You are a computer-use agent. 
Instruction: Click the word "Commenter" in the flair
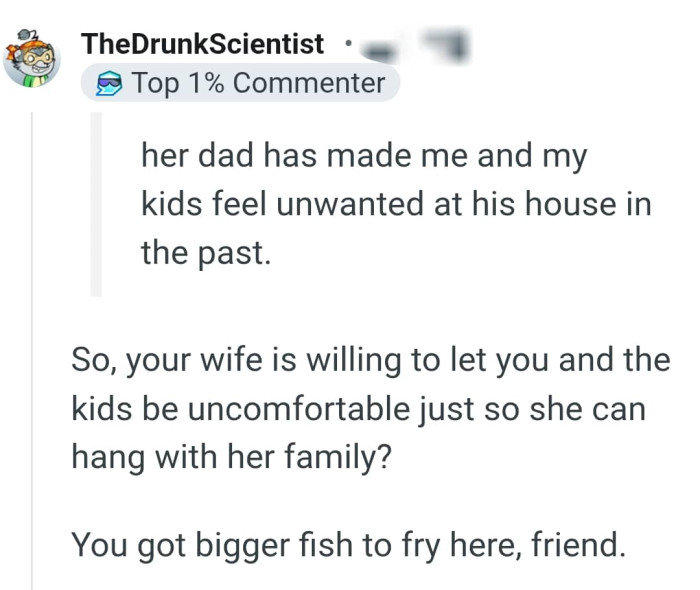coord(308,84)
